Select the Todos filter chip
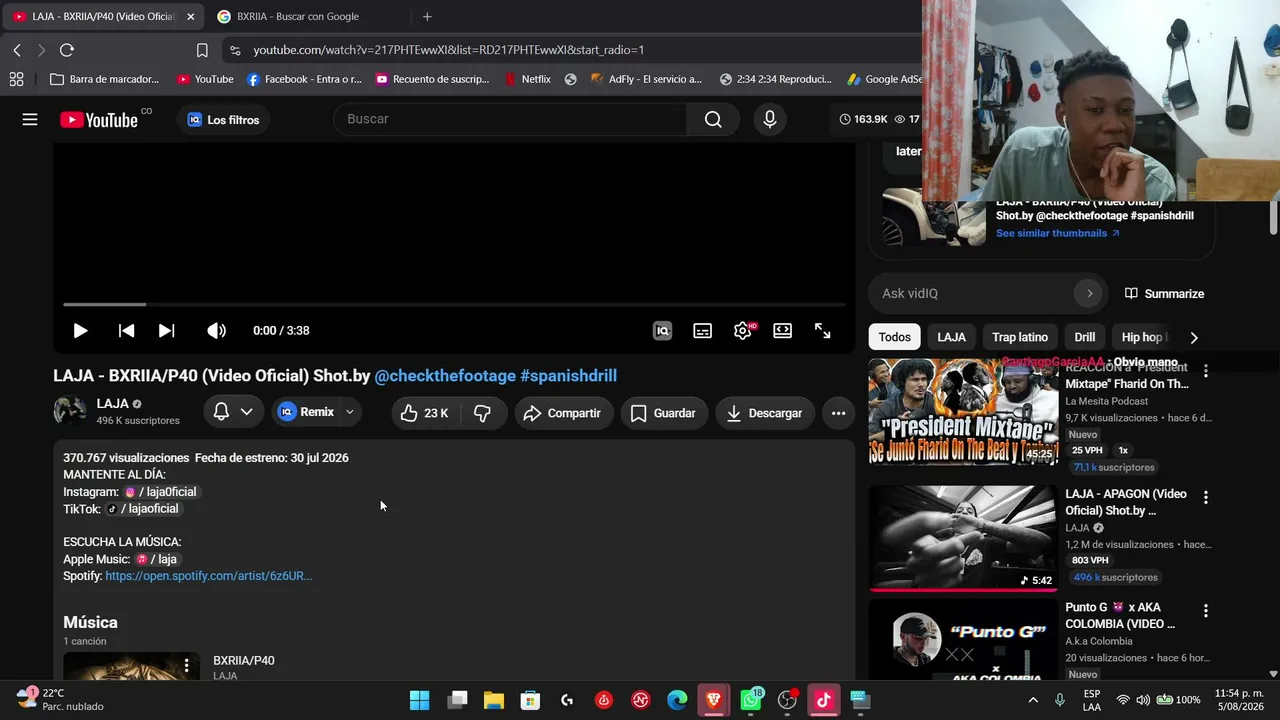Image resolution: width=1280 pixels, height=720 pixels. click(895, 337)
